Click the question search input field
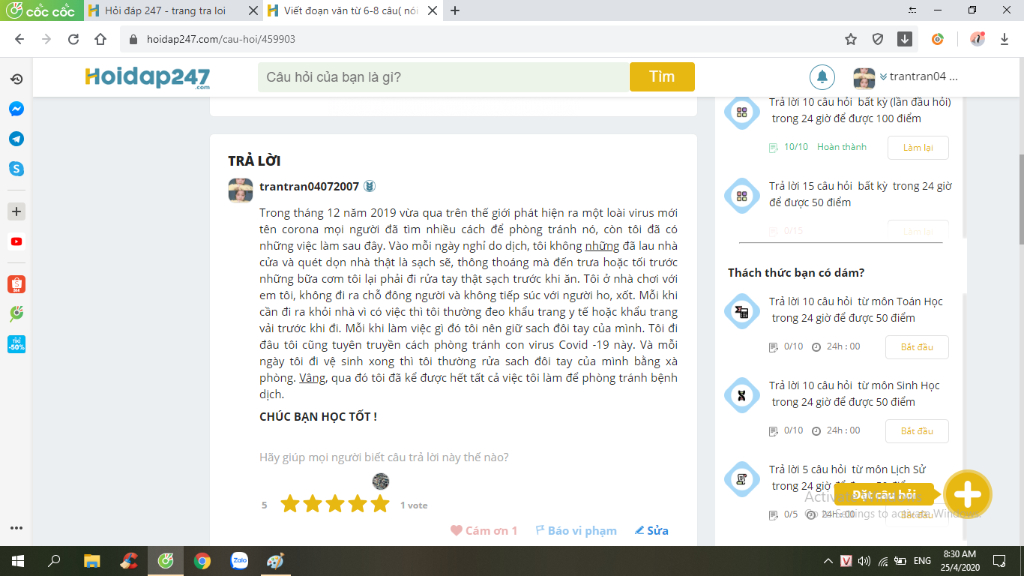 click(444, 77)
